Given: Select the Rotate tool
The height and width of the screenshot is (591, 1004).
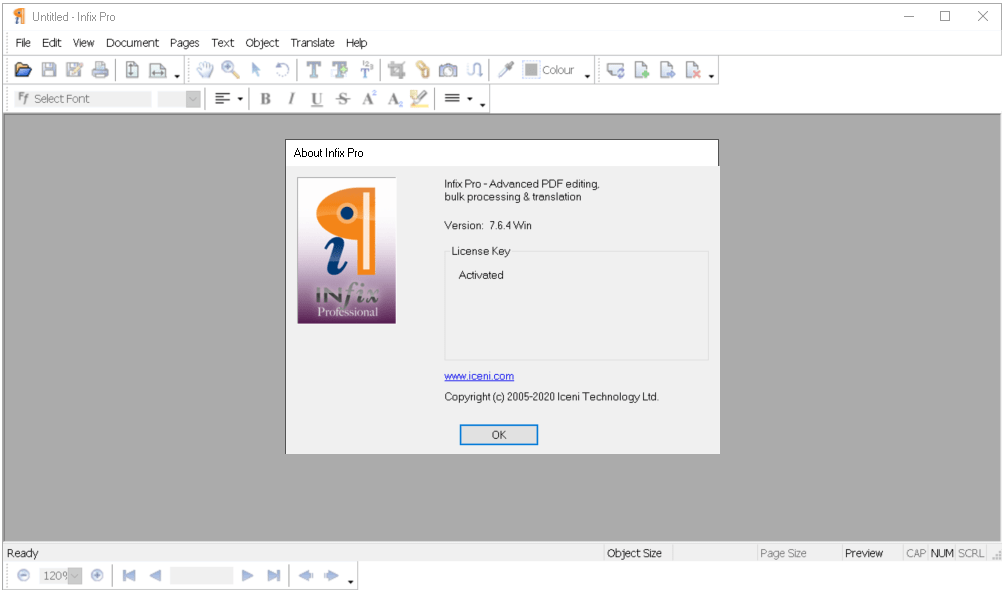Looking at the screenshot, I should [282, 70].
